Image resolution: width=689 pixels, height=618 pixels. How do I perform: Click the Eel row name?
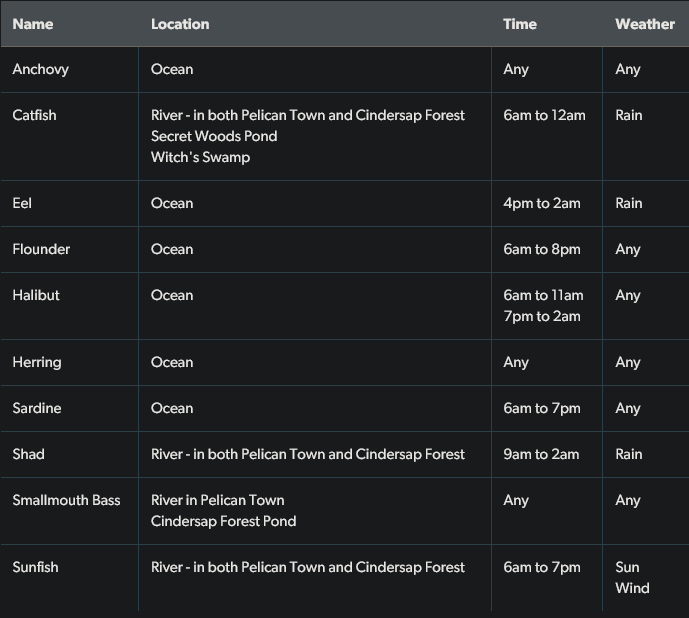(22, 203)
